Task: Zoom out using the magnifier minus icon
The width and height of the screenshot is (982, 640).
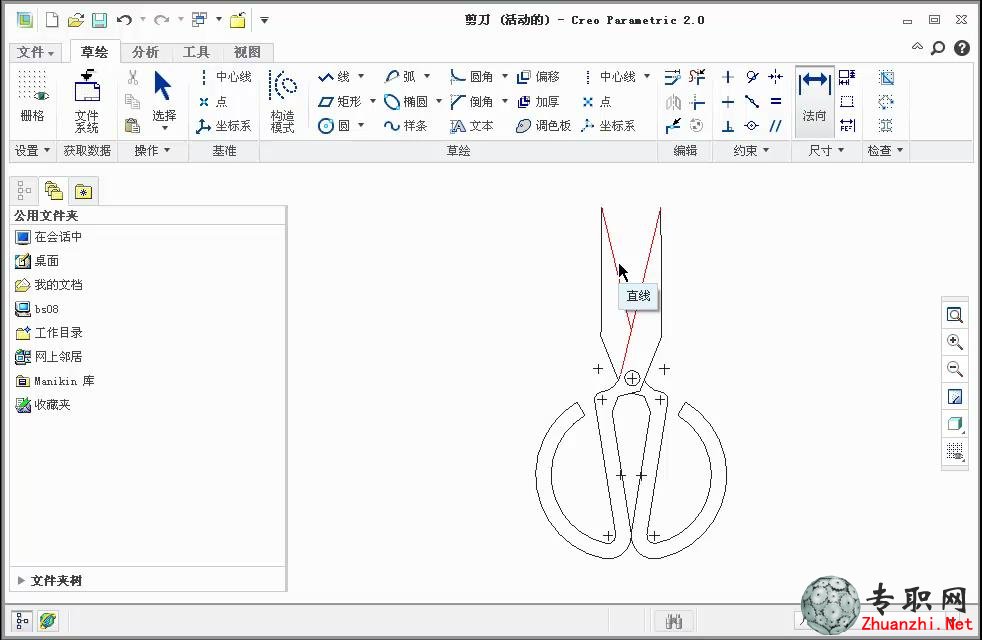Action: coord(954,369)
